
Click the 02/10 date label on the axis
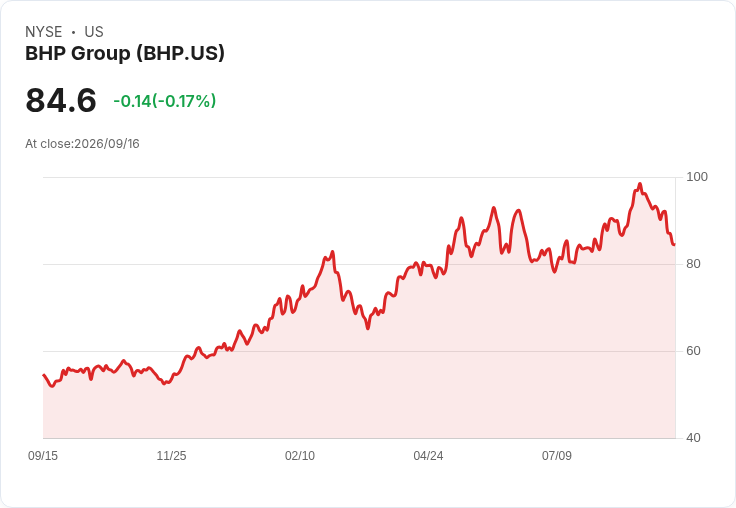coord(300,455)
